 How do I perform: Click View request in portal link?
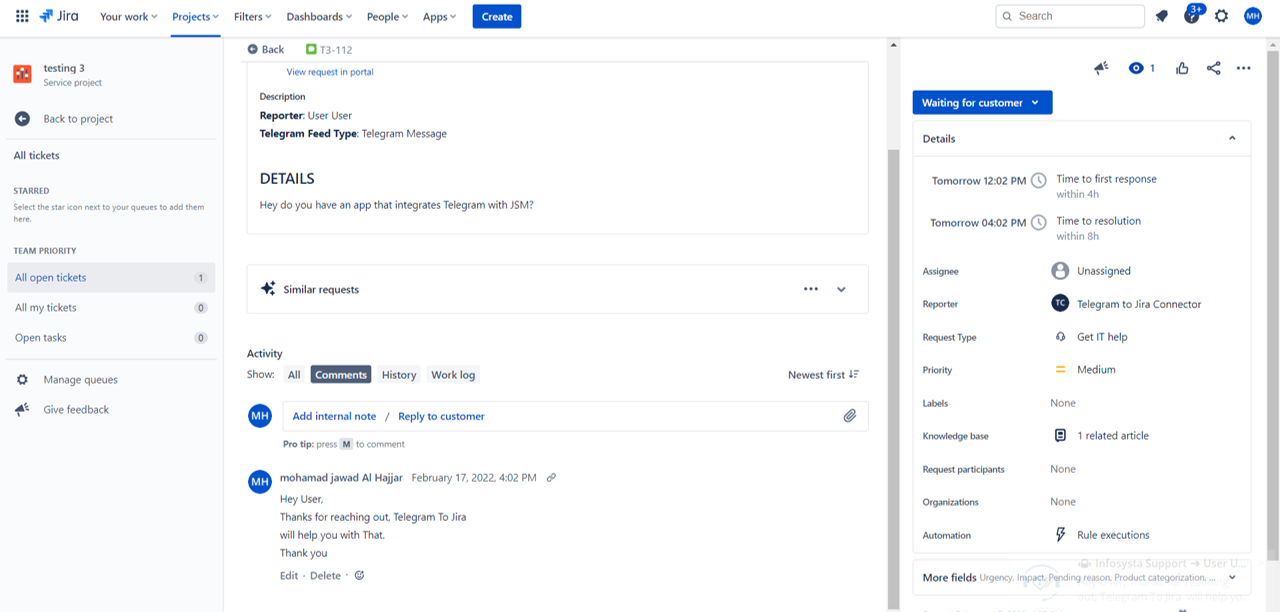tap(330, 72)
